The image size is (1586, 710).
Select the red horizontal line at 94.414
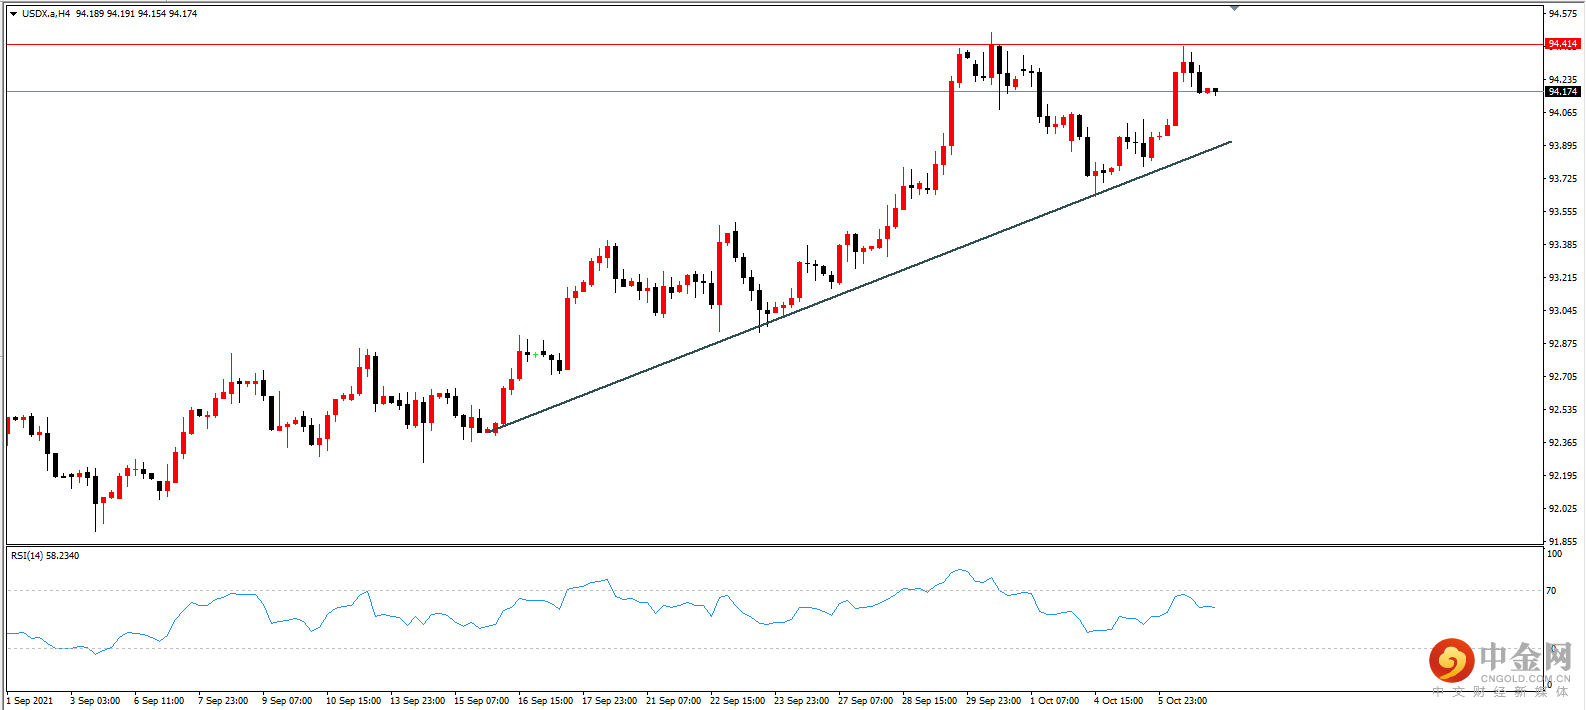click(x=775, y=44)
